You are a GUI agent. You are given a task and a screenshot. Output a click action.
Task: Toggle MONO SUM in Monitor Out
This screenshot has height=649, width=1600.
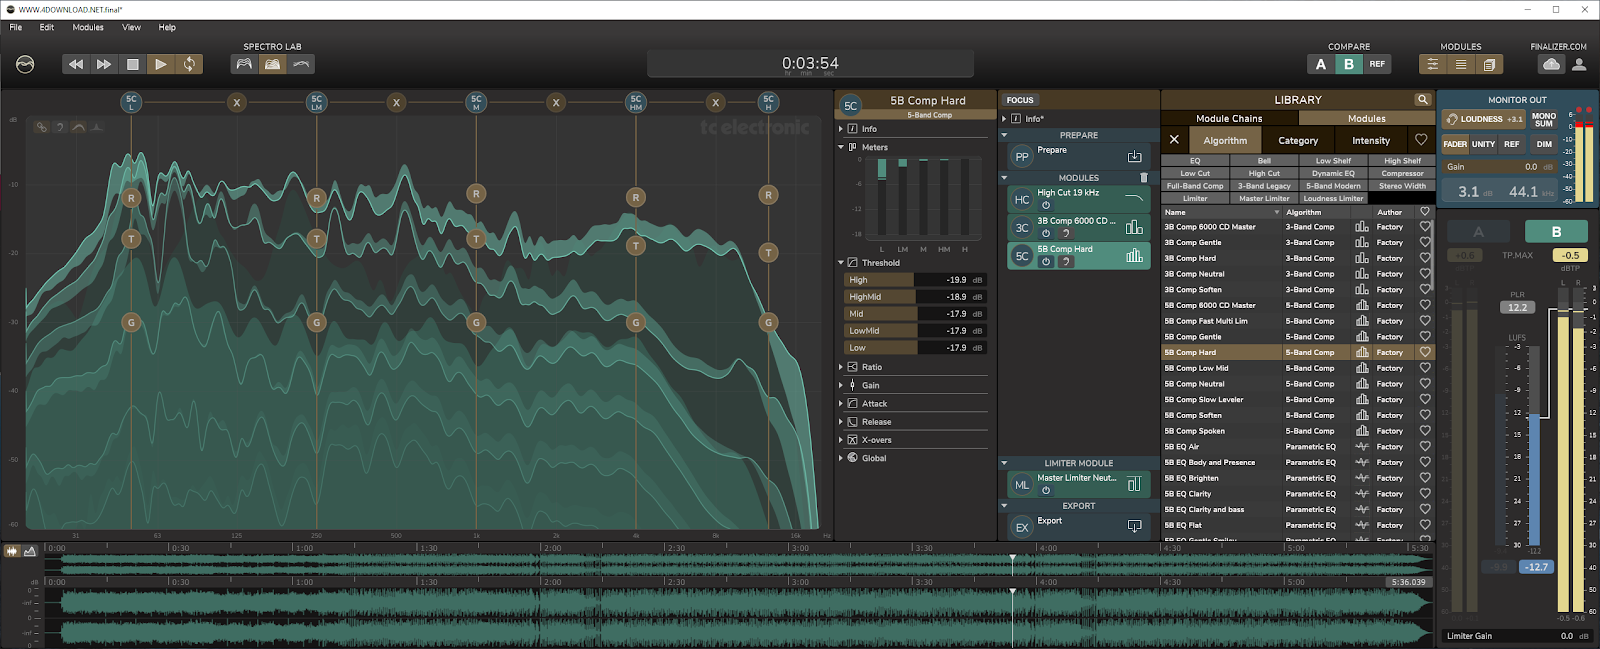tap(1544, 119)
